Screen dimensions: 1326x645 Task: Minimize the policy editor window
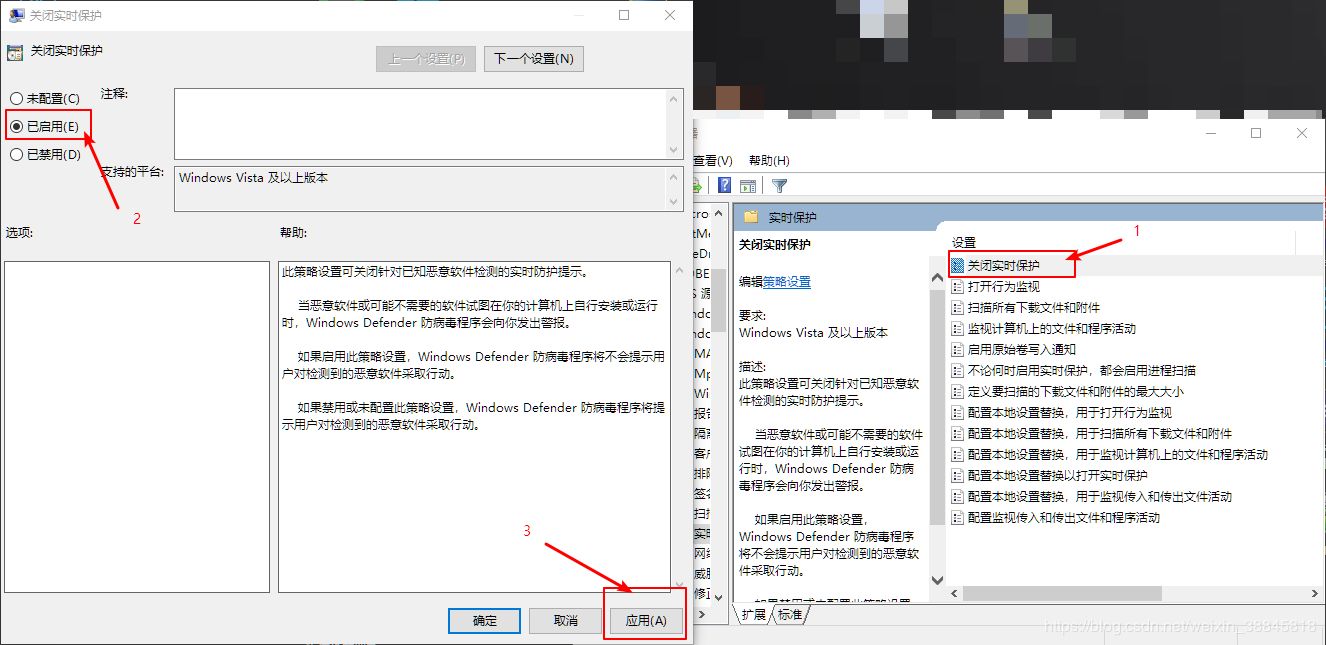point(1211,133)
